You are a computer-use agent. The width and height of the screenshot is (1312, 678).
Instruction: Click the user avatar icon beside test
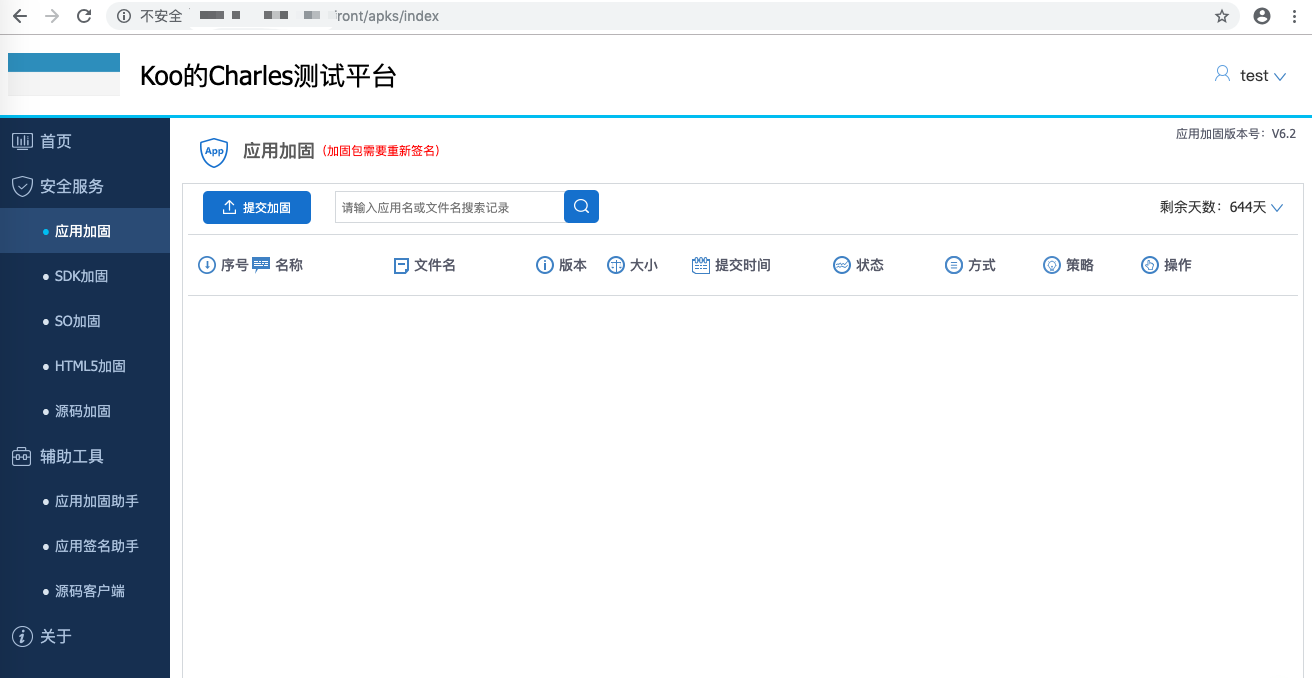(1222, 74)
